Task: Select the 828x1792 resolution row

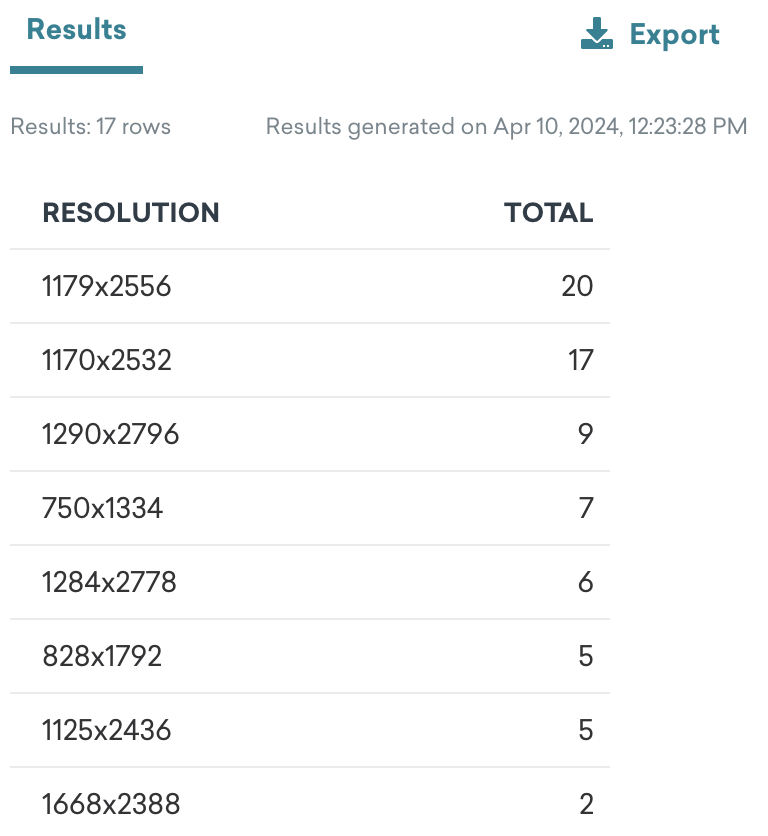Action: click(x=310, y=656)
